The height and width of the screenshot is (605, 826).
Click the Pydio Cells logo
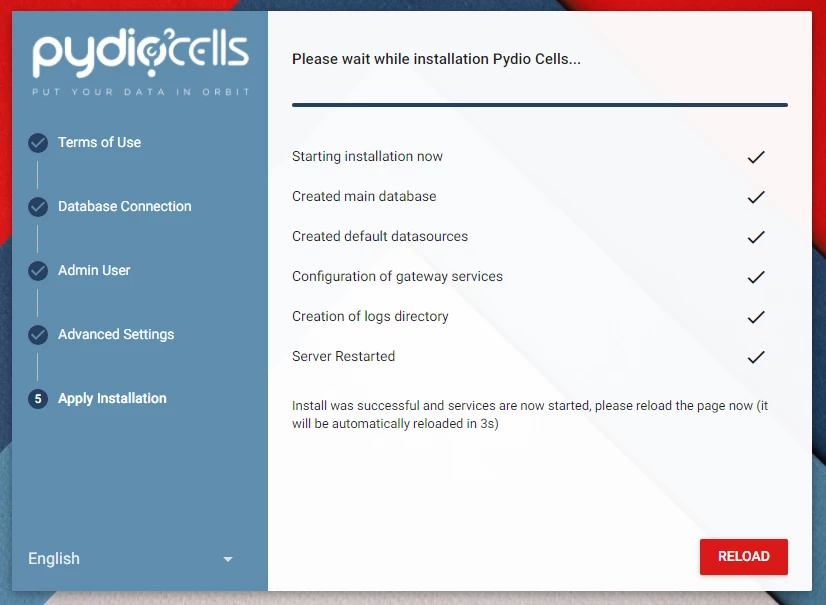pos(140,62)
